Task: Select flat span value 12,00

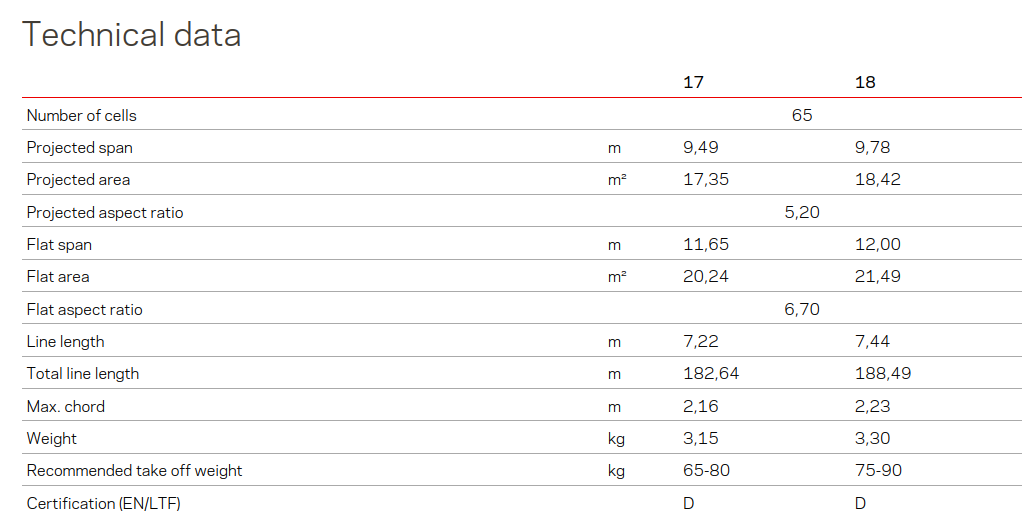Action: (877, 245)
